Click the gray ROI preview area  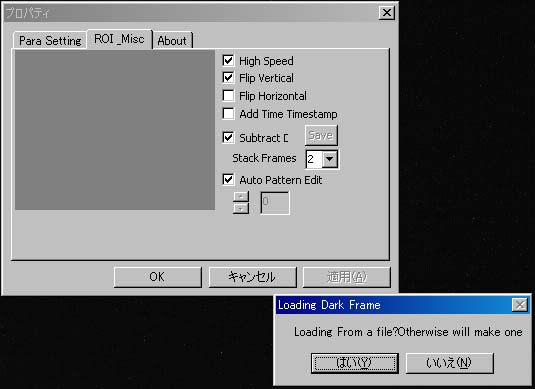[115, 130]
